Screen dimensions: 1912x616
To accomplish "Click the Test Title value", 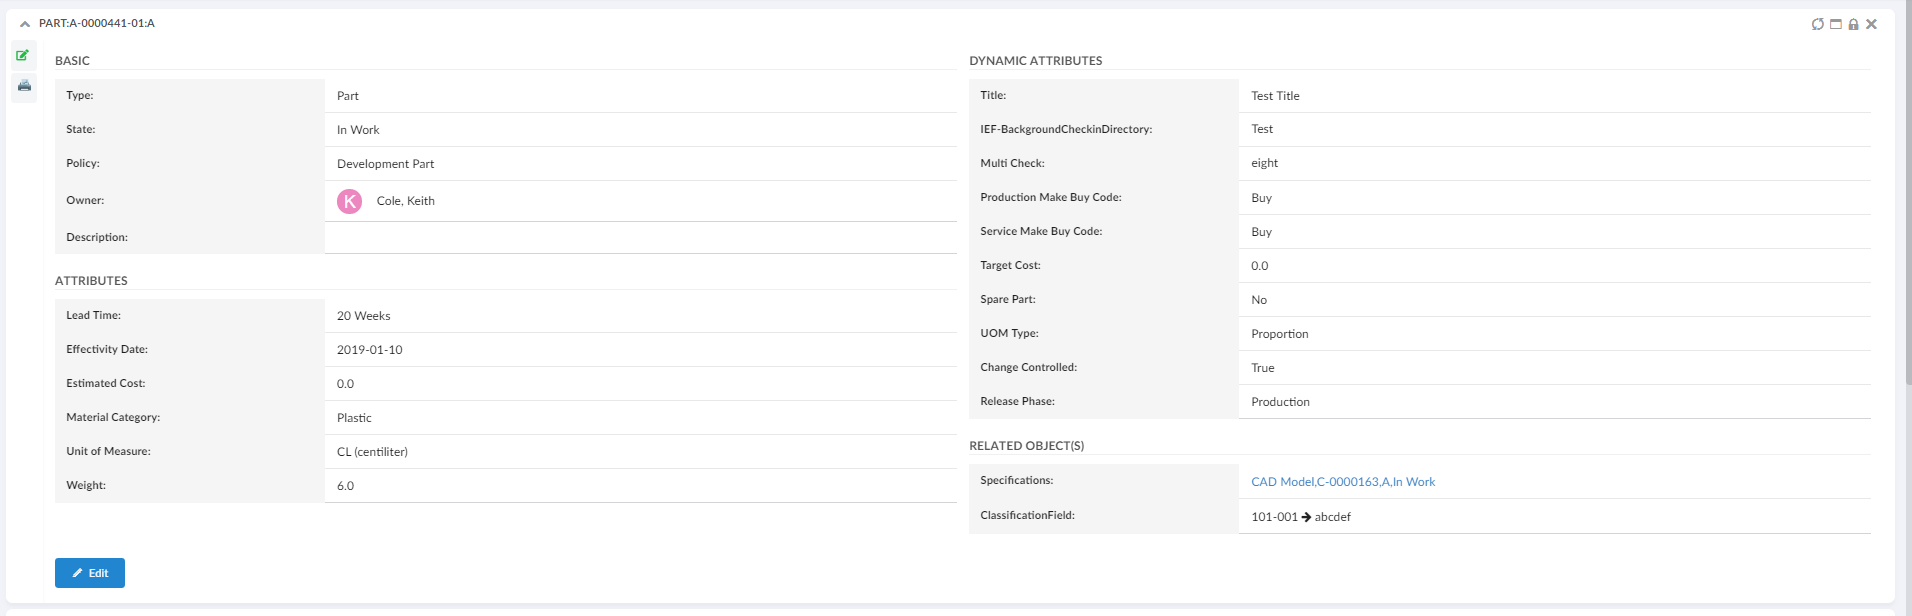I will pyautogui.click(x=1275, y=96).
